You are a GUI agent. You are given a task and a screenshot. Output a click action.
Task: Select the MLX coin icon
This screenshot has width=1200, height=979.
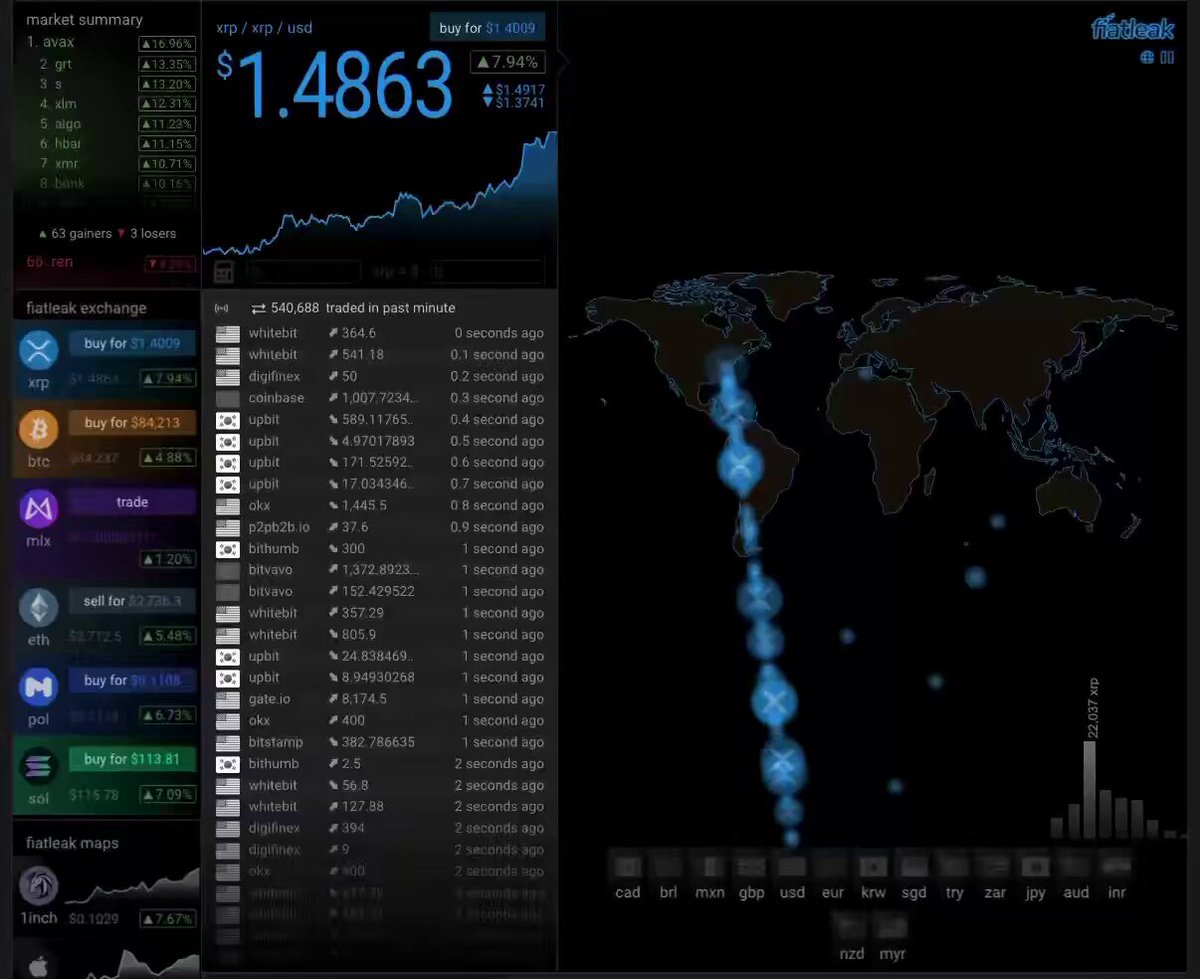39,509
